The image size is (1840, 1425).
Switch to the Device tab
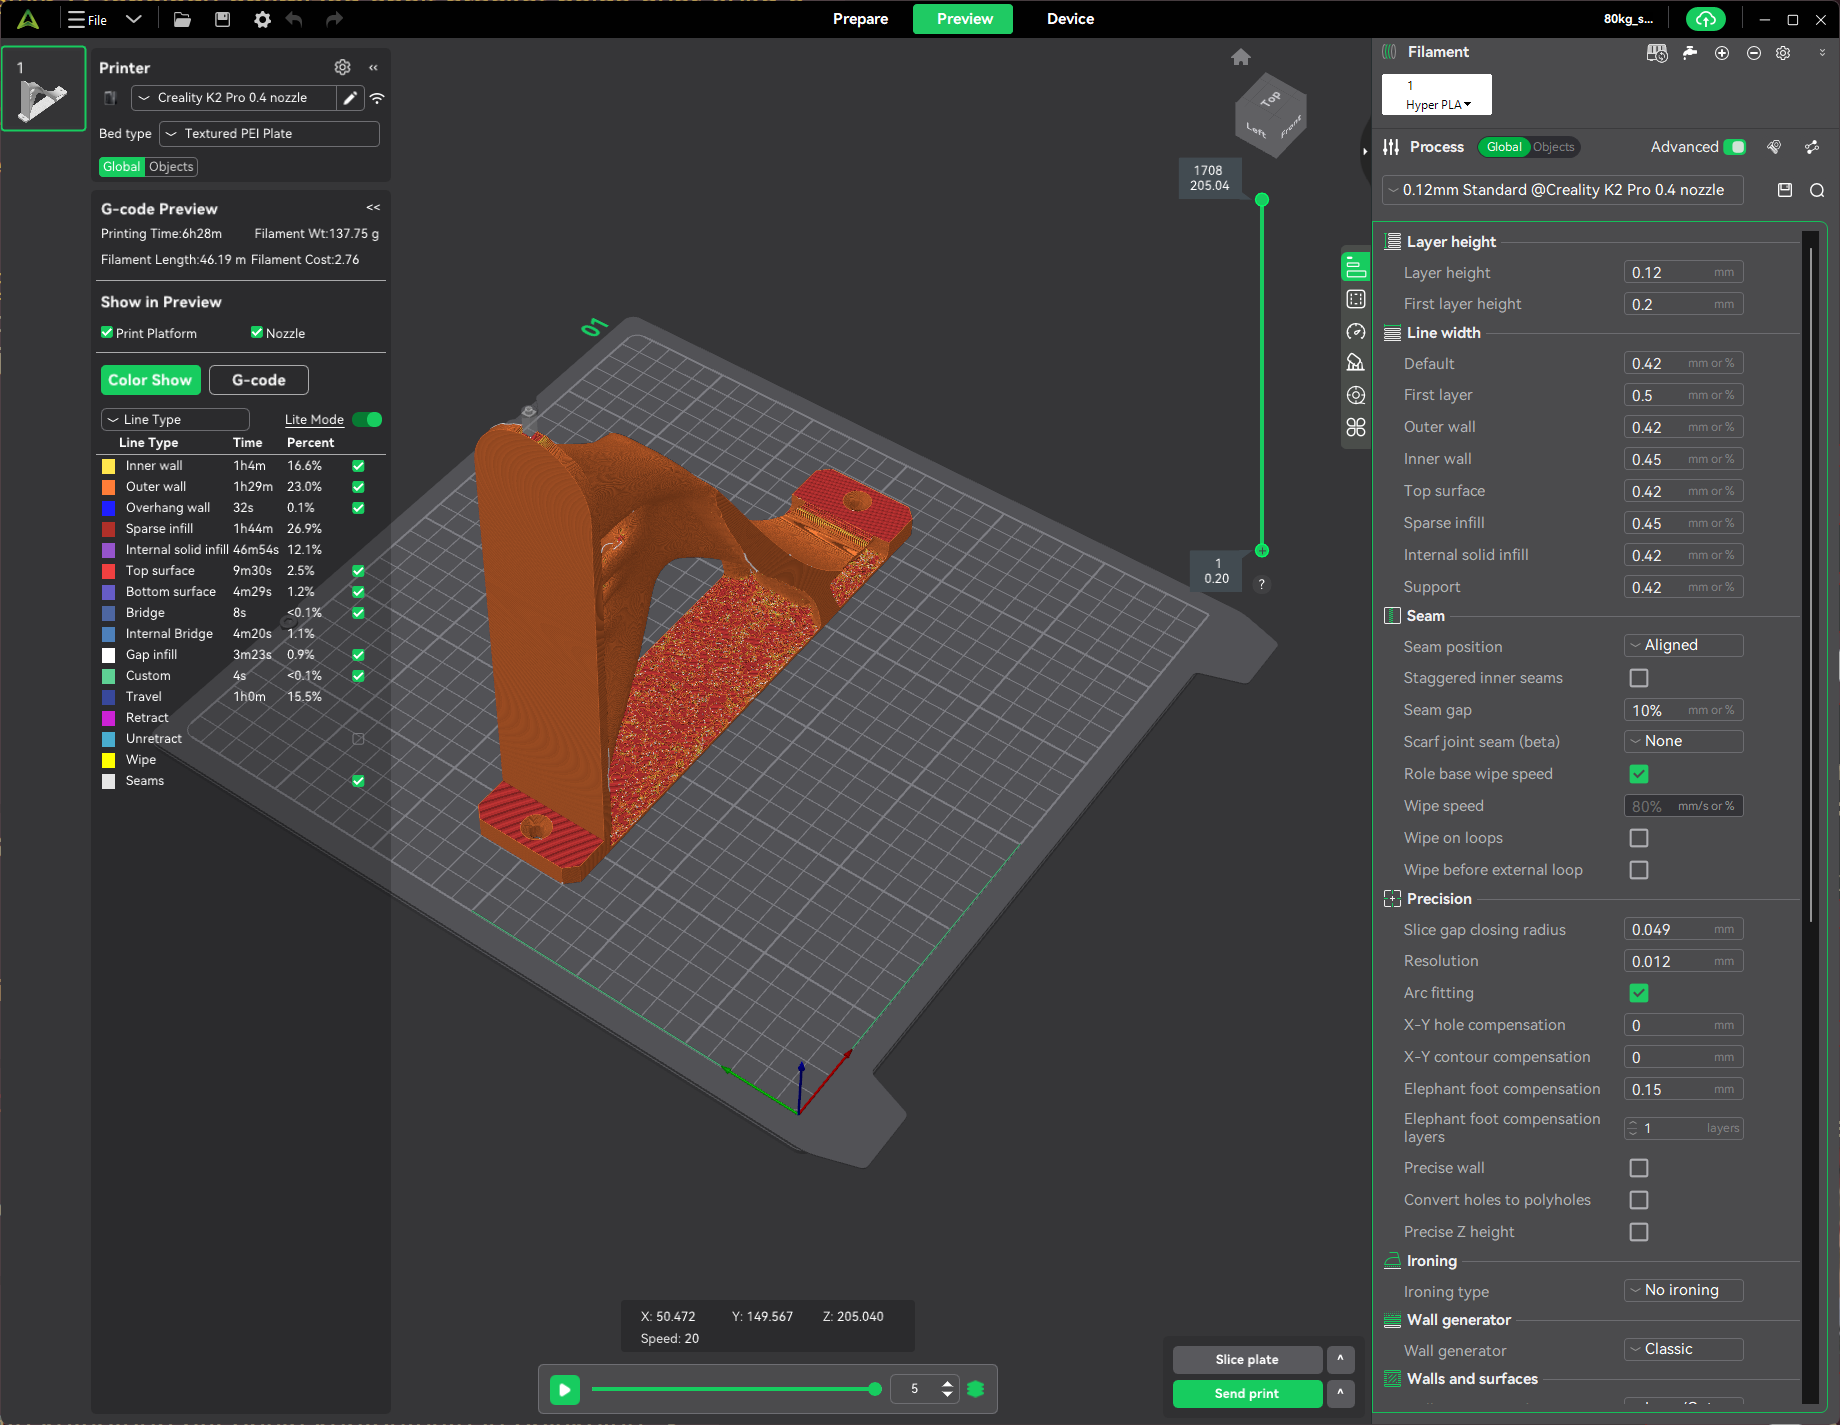[x=1070, y=19]
